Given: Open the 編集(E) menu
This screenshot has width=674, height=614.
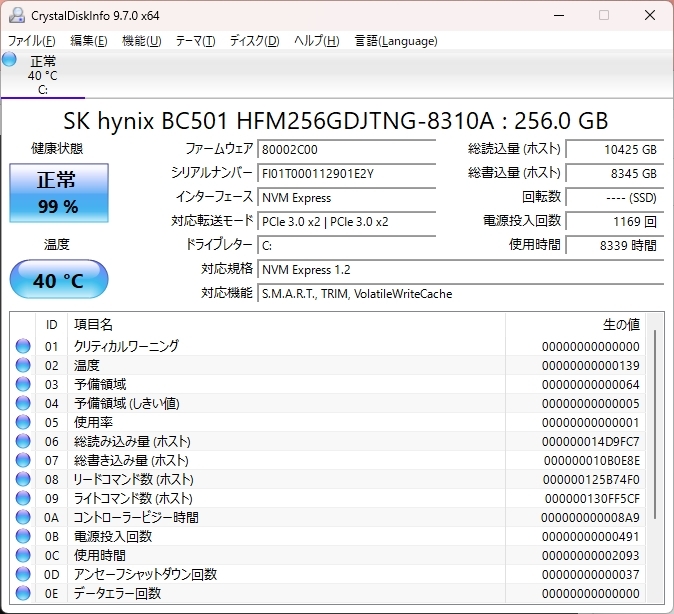Looking at the screenshot, I should coord(89,41).
